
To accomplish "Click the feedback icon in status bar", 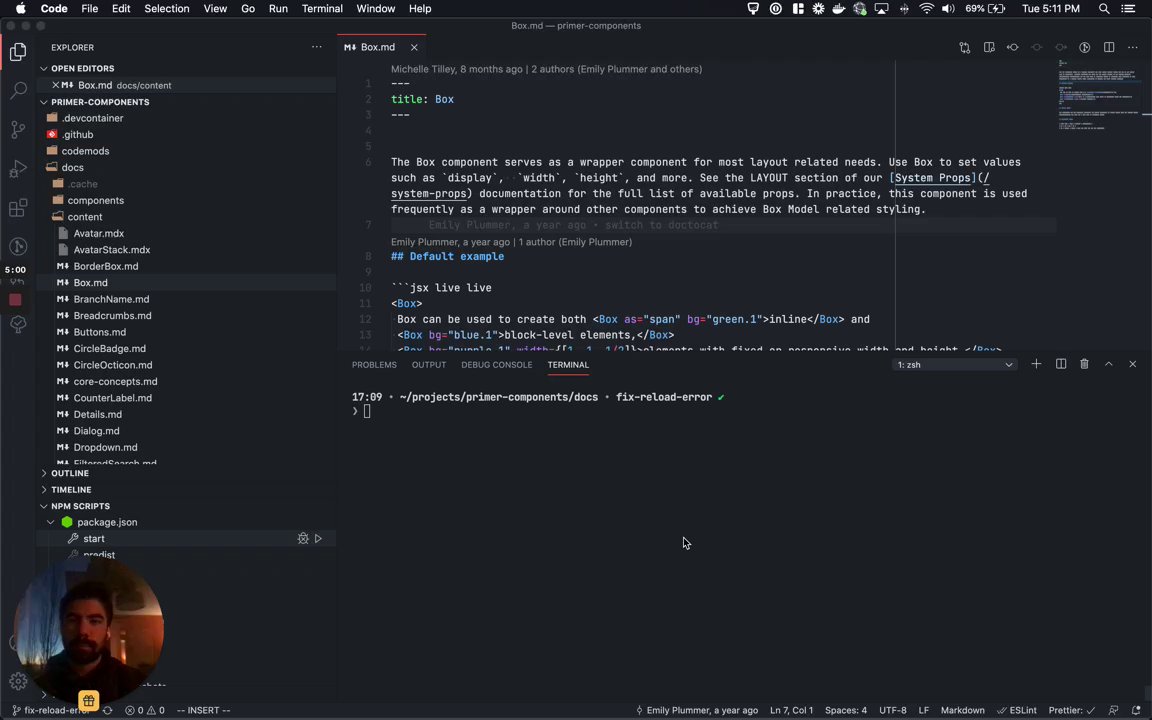I will tap(1113, 710).
